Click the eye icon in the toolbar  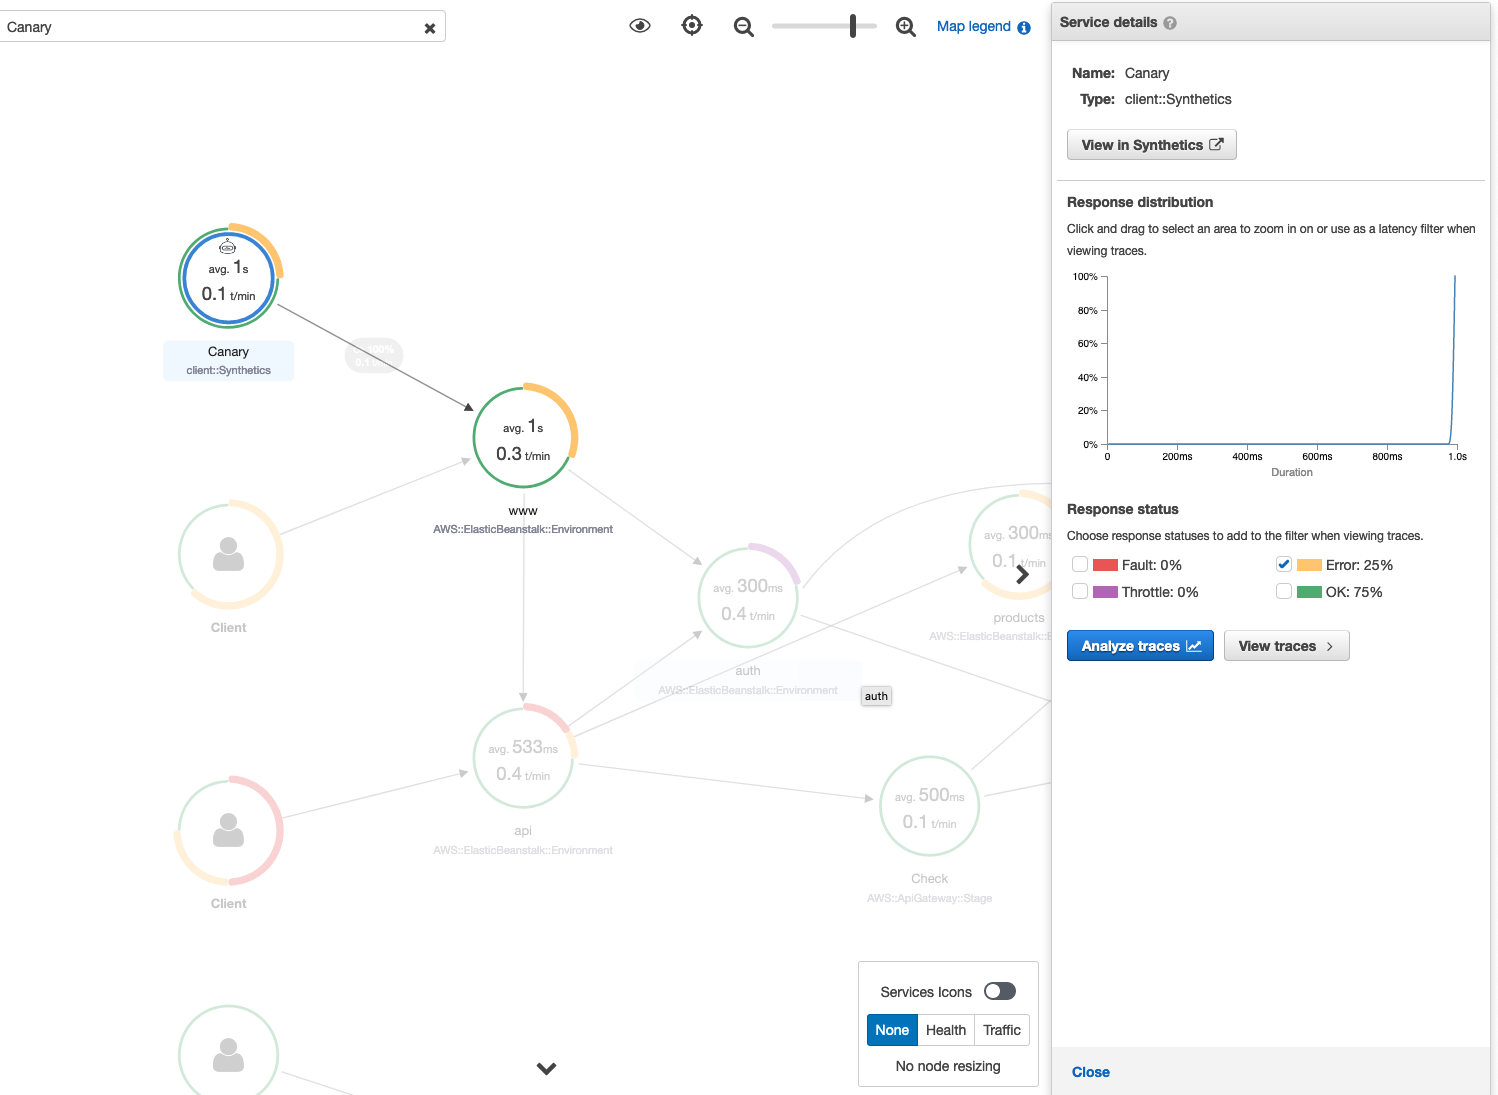(x=639, y=25)
